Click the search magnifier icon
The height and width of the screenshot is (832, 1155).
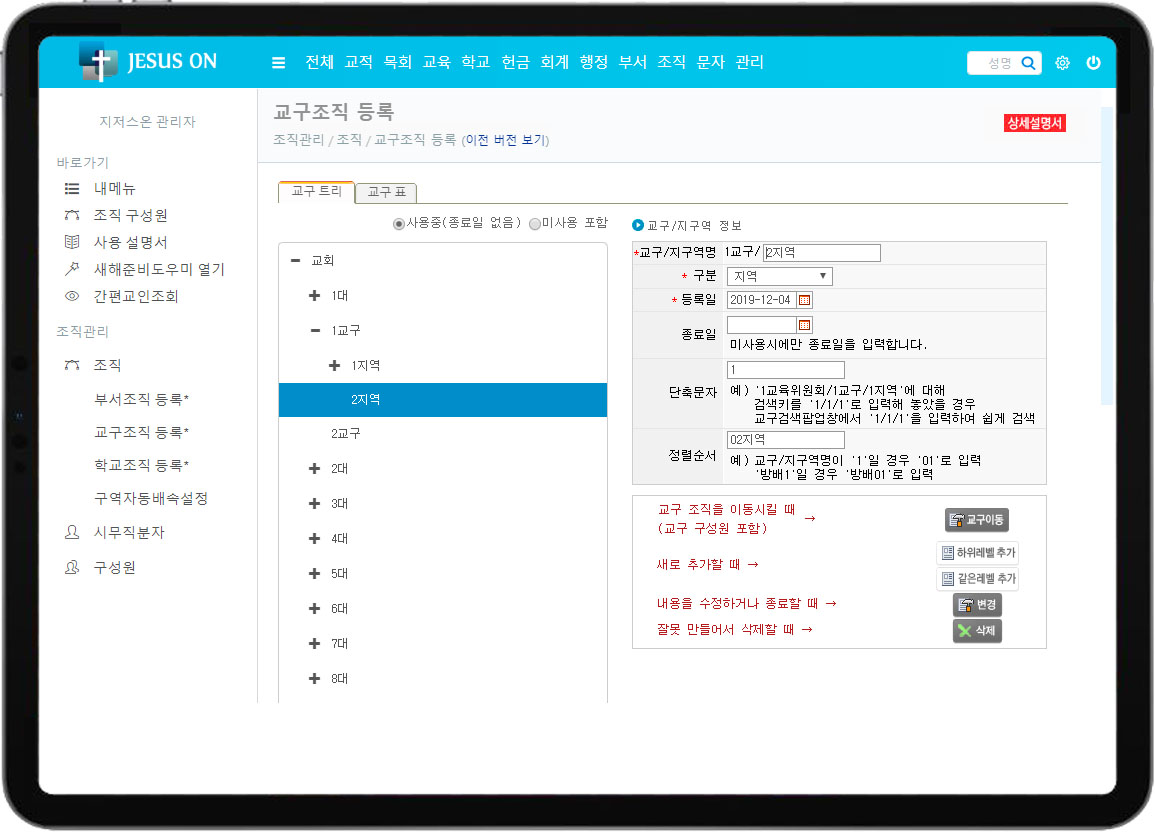pyautogui.click(x=1028, y=63)
